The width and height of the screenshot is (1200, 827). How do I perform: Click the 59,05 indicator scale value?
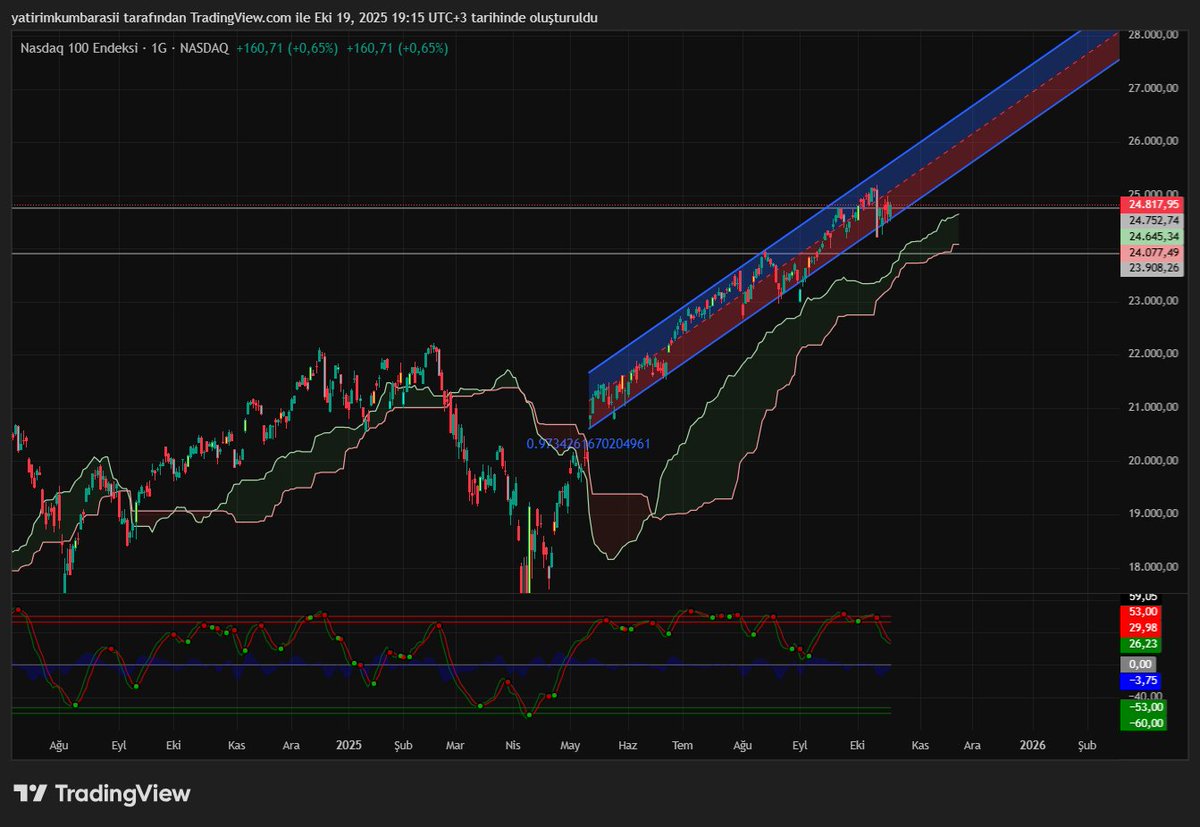1144,596
